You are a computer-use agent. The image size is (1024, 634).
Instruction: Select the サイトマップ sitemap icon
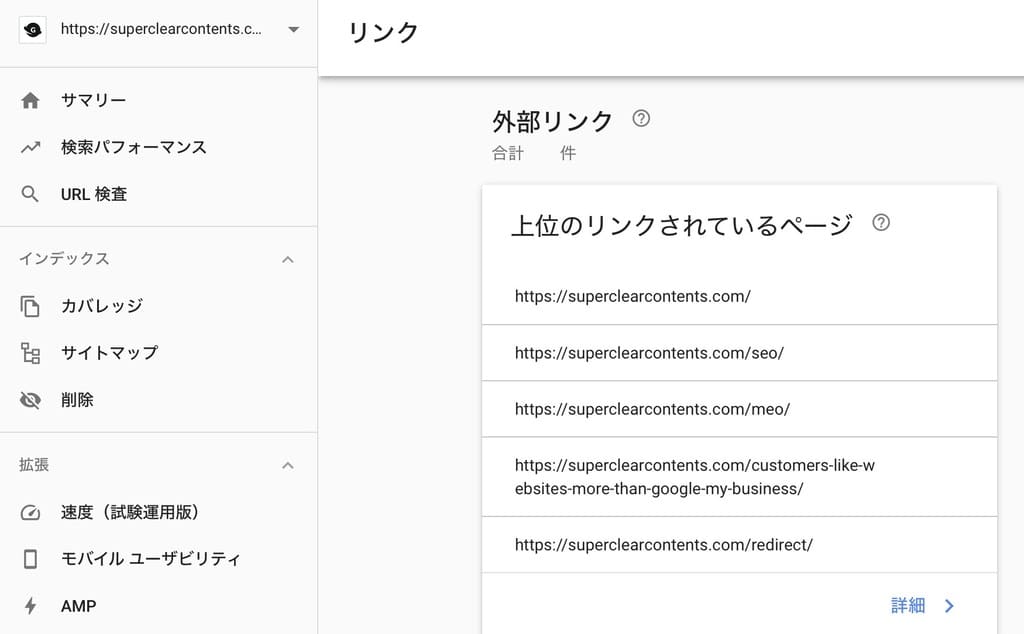(30, 353)
